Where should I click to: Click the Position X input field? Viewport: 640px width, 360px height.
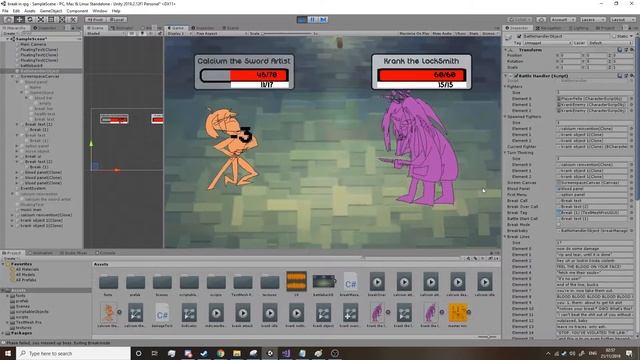click(x=571, y=56)
